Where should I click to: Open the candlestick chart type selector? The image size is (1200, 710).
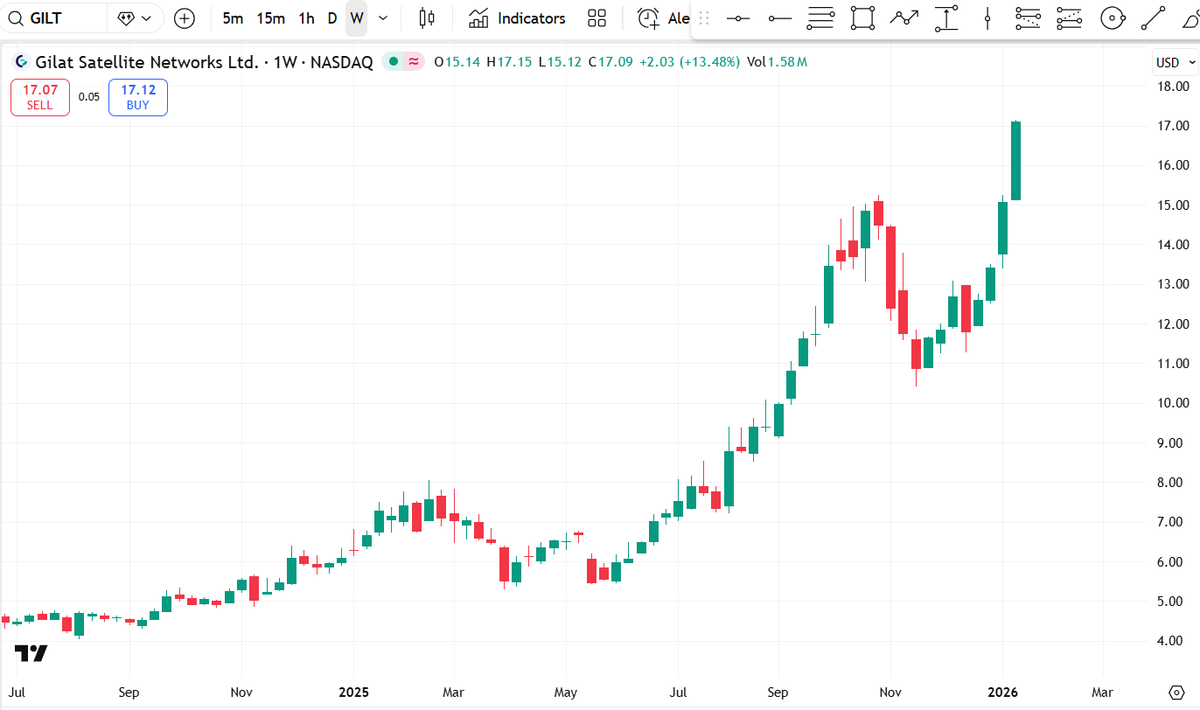pos(427,18)
